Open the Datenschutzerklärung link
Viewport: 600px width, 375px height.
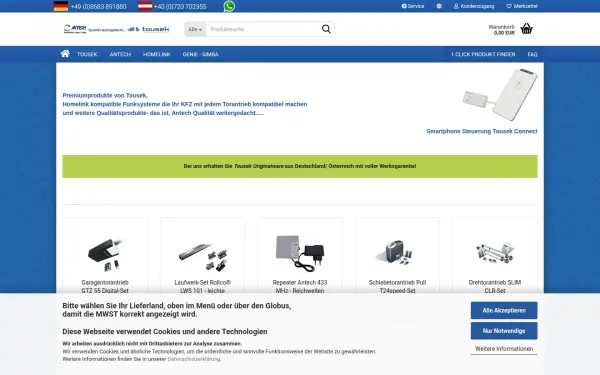(x=194, y=359)
